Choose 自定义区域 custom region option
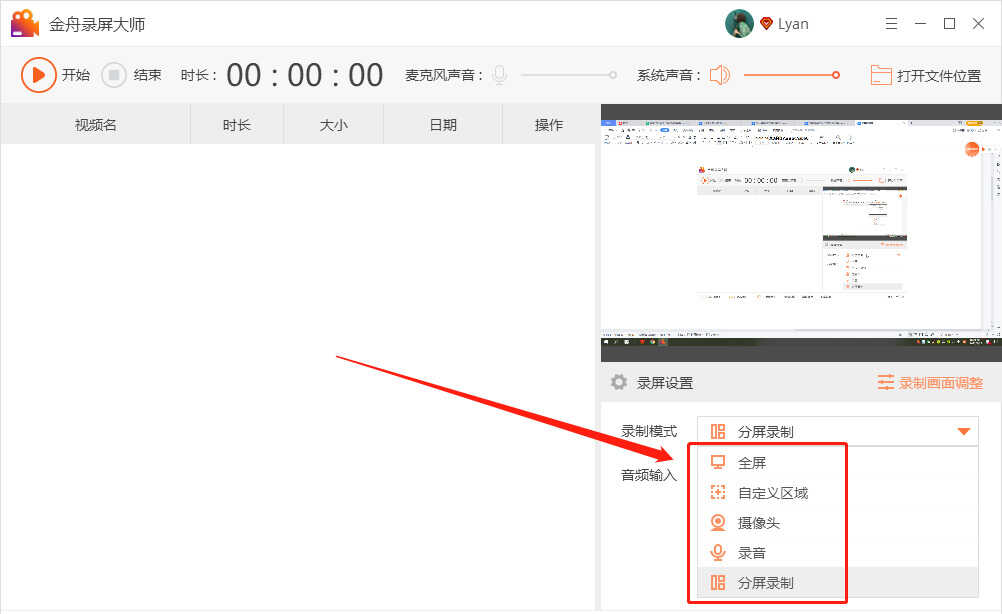The width and height of the screenshot is (1002, 614). click(772, 493)
